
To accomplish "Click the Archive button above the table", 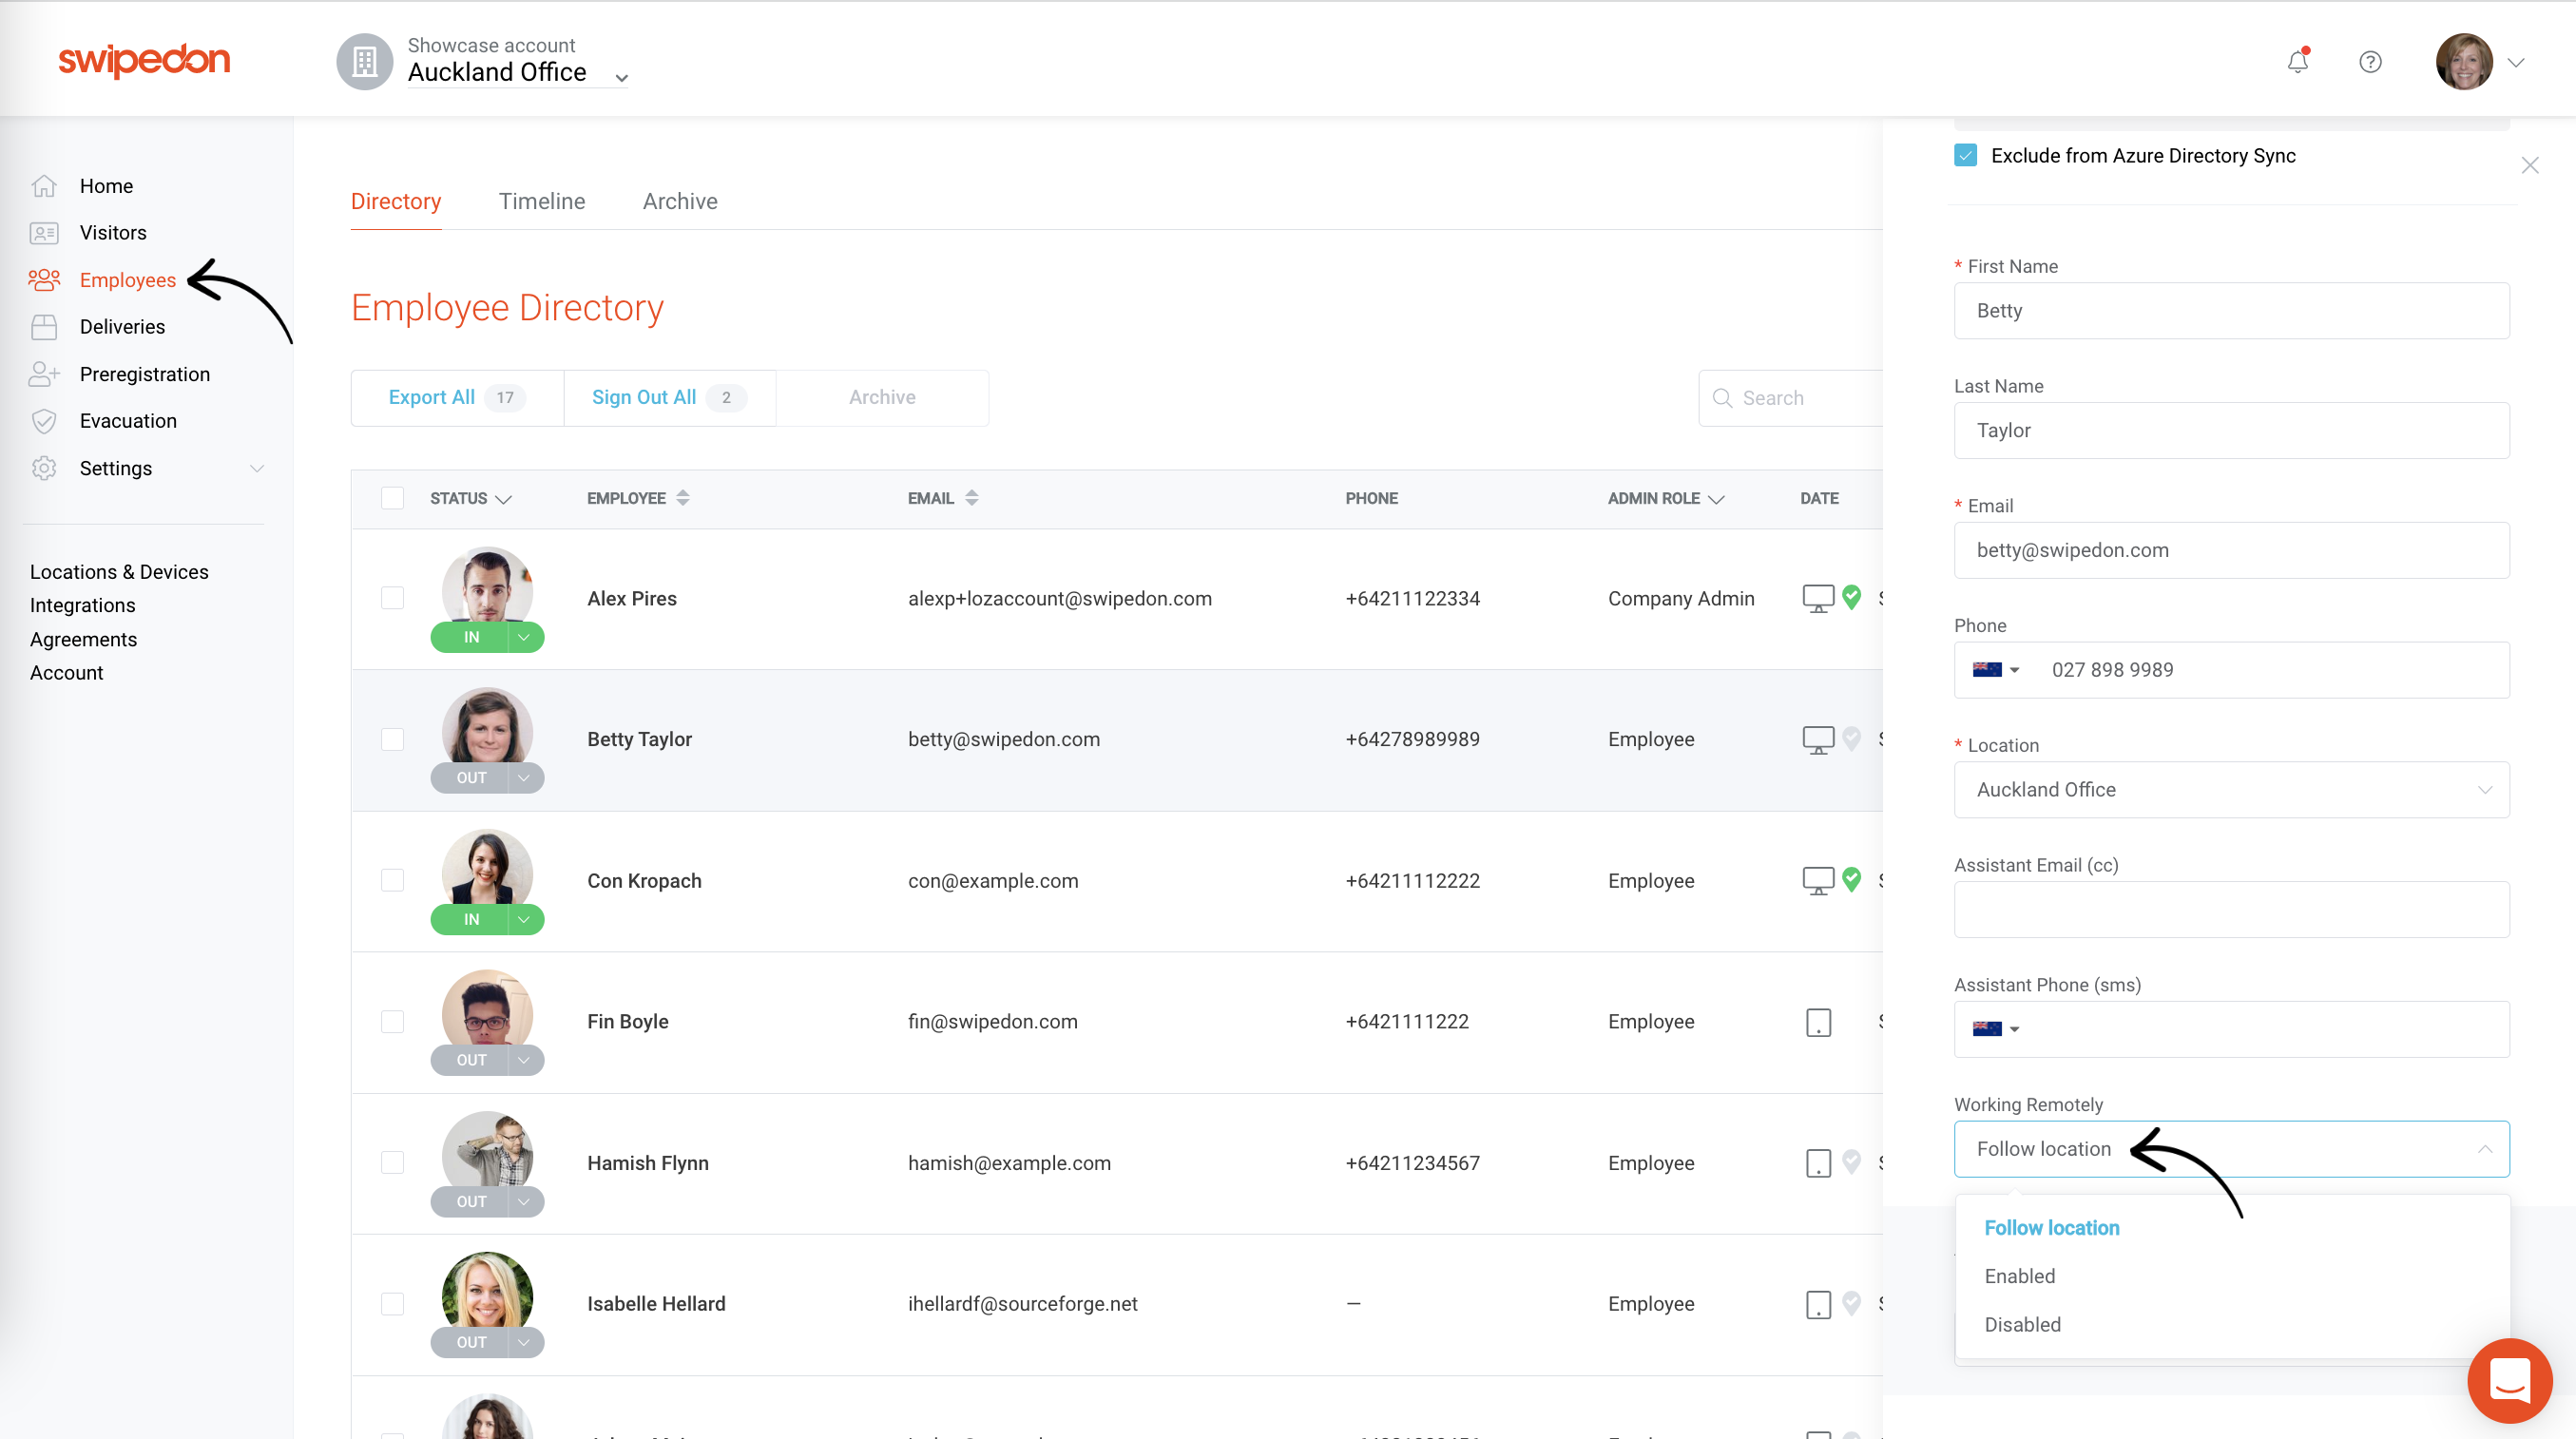I will pyautogui.click(x=882, y=398).
